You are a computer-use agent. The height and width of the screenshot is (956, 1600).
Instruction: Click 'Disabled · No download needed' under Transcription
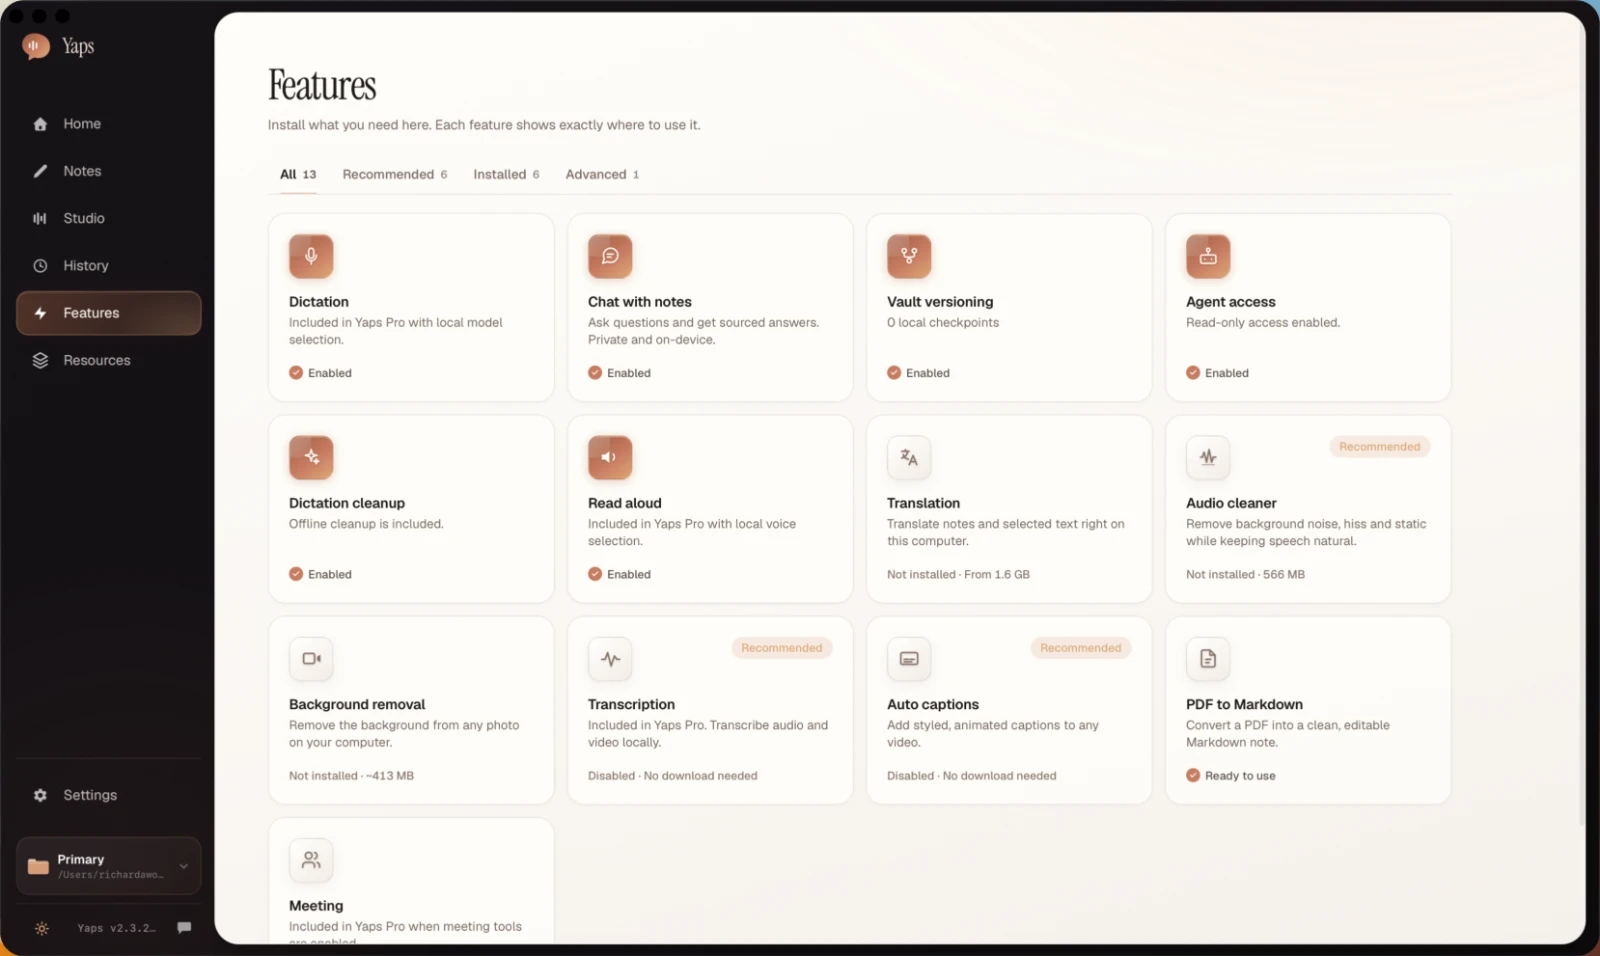673,776
